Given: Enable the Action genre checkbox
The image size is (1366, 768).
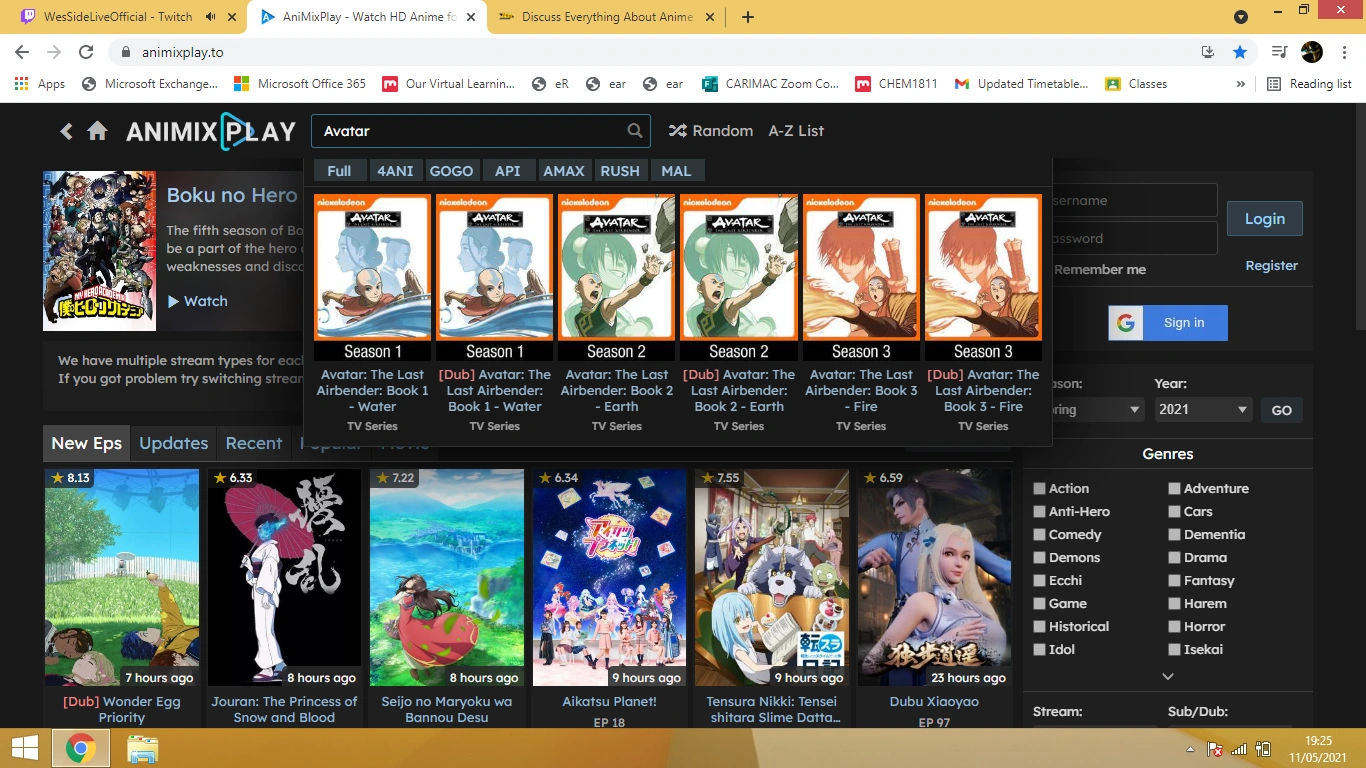Looking at the screenshot, I should pos(1040,488).
